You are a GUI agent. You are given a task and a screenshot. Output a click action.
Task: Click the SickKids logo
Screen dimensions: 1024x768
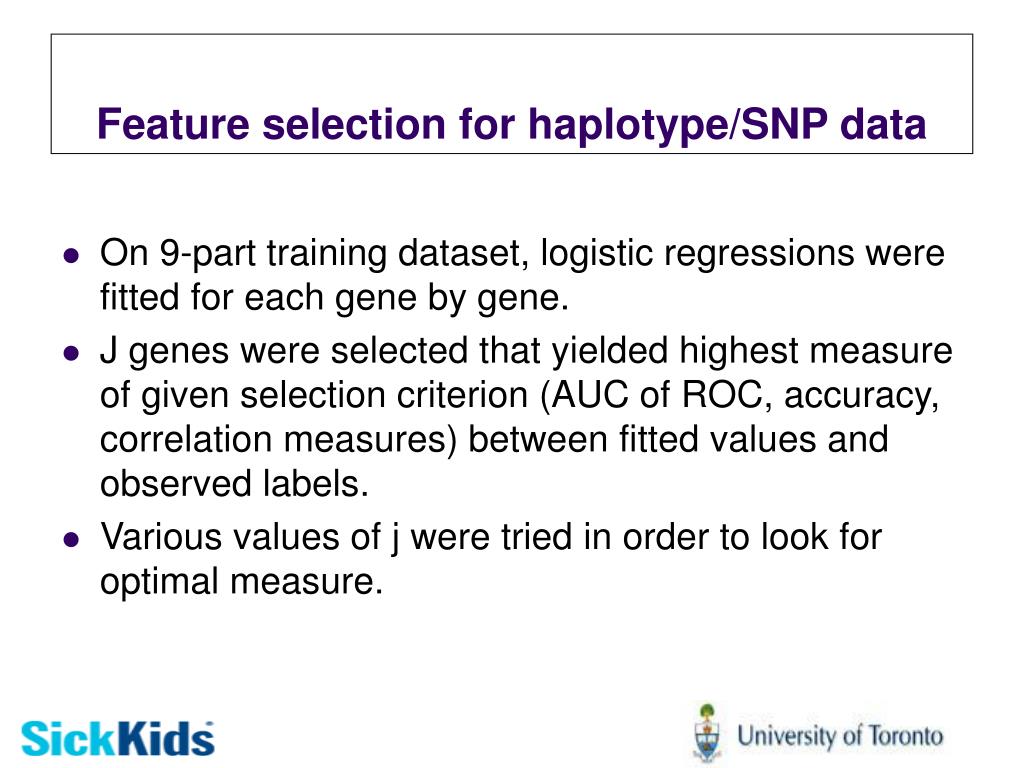click(x=118, y=739)
